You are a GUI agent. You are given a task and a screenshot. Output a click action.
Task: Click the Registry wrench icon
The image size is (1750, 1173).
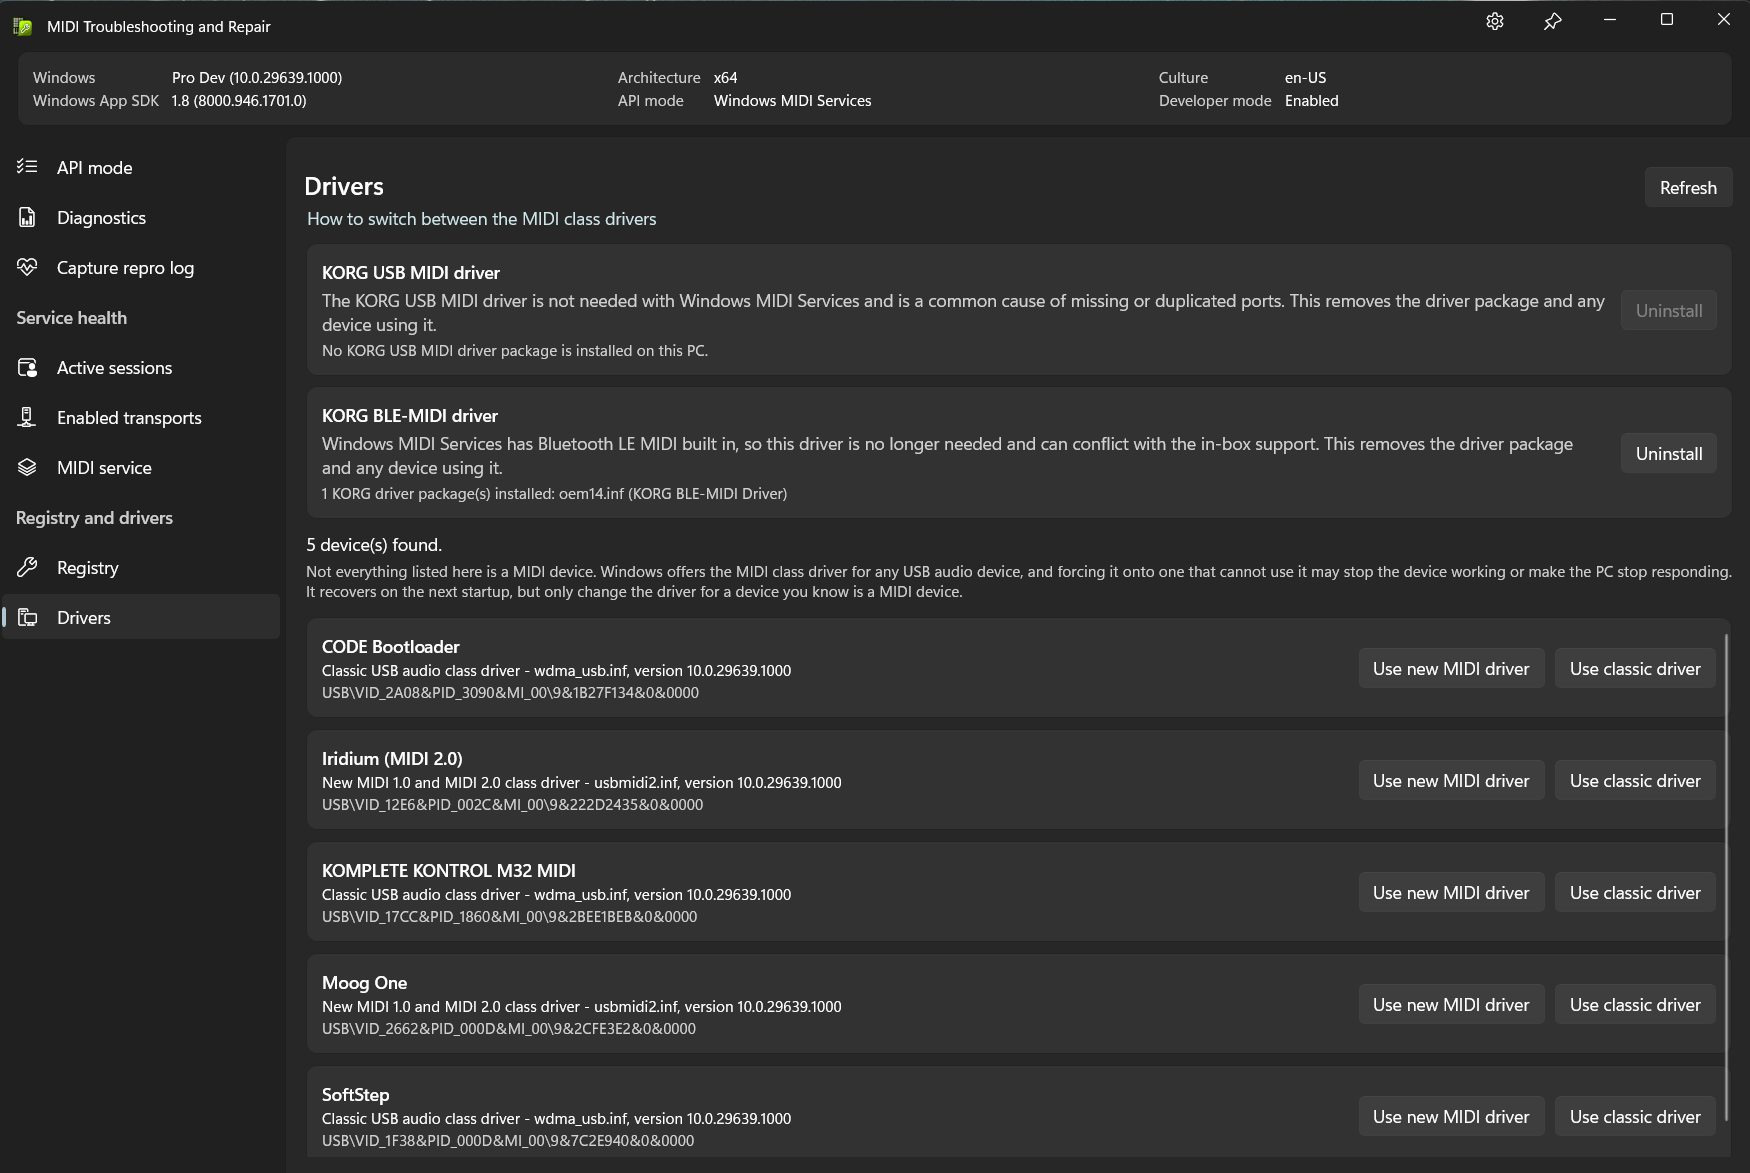(x=27, y=567)
